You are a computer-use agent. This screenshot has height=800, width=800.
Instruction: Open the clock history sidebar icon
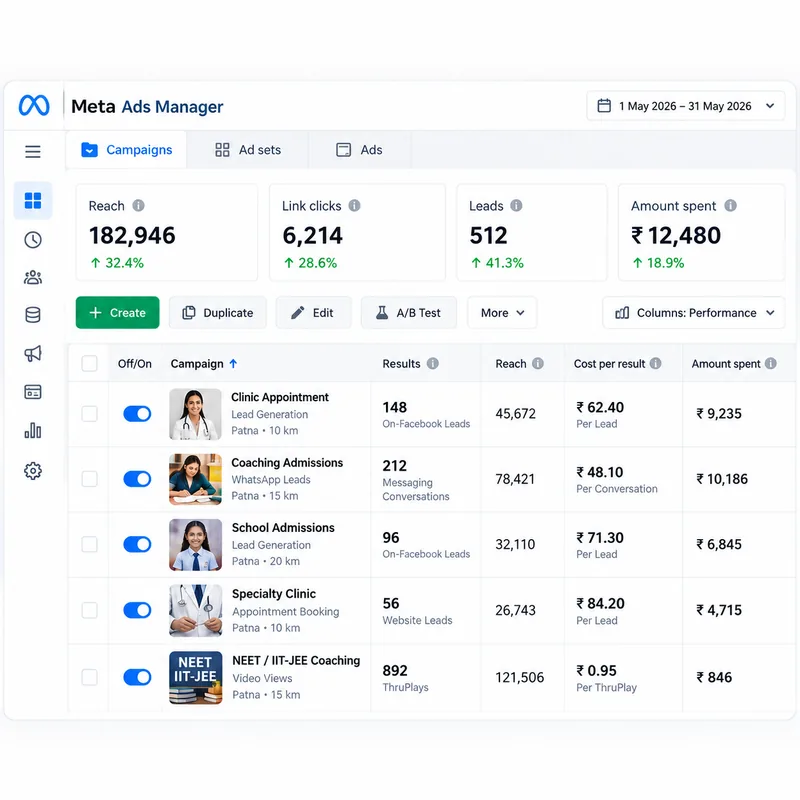point(33,239)
